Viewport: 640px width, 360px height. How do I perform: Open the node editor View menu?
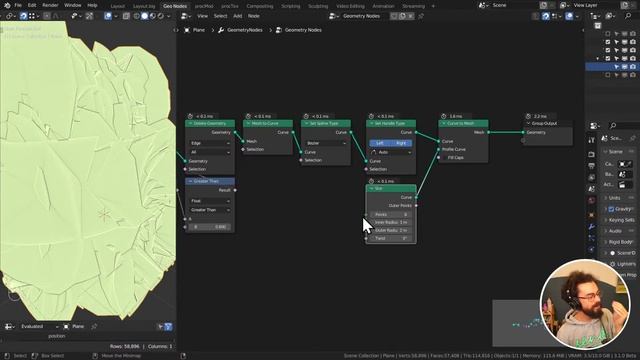tap(202, 16)
